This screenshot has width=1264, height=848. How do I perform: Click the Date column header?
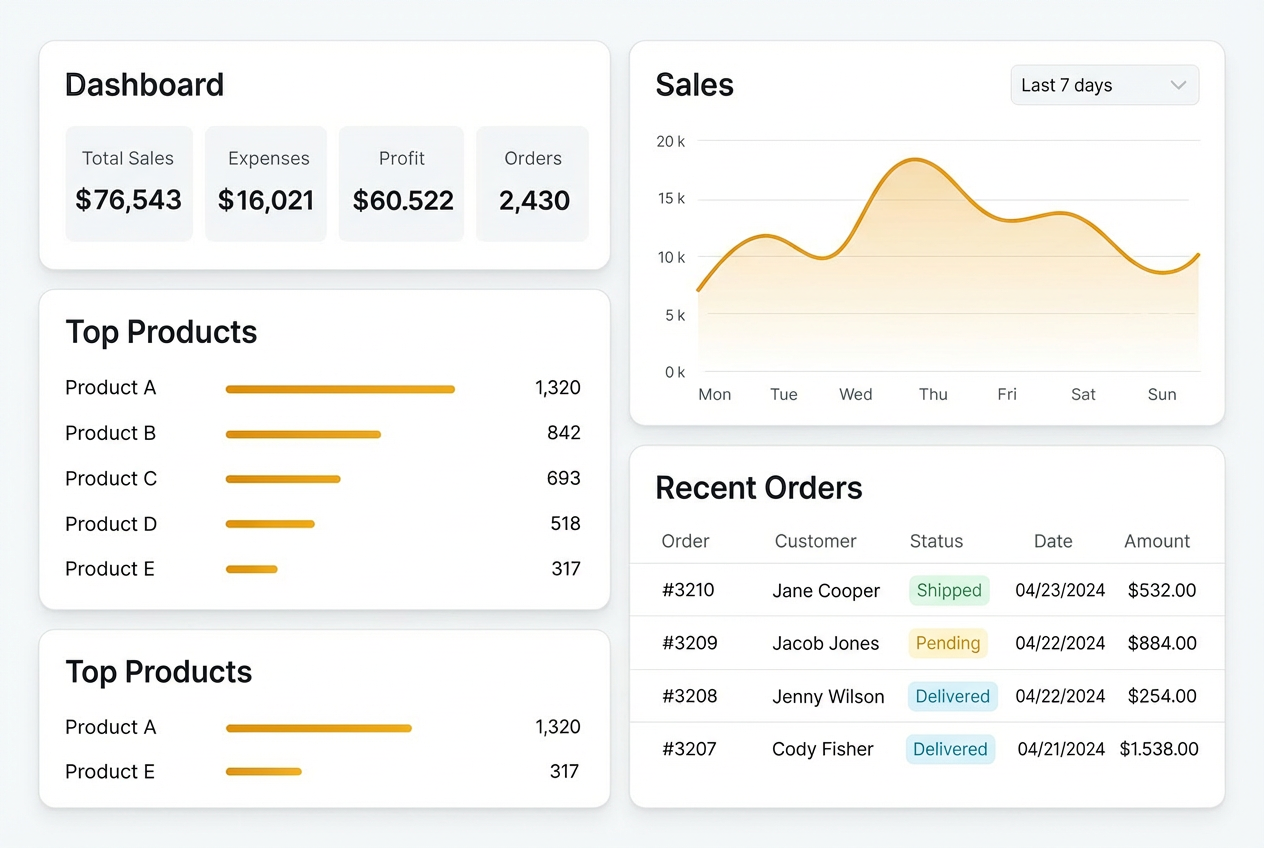[1052, 541]
